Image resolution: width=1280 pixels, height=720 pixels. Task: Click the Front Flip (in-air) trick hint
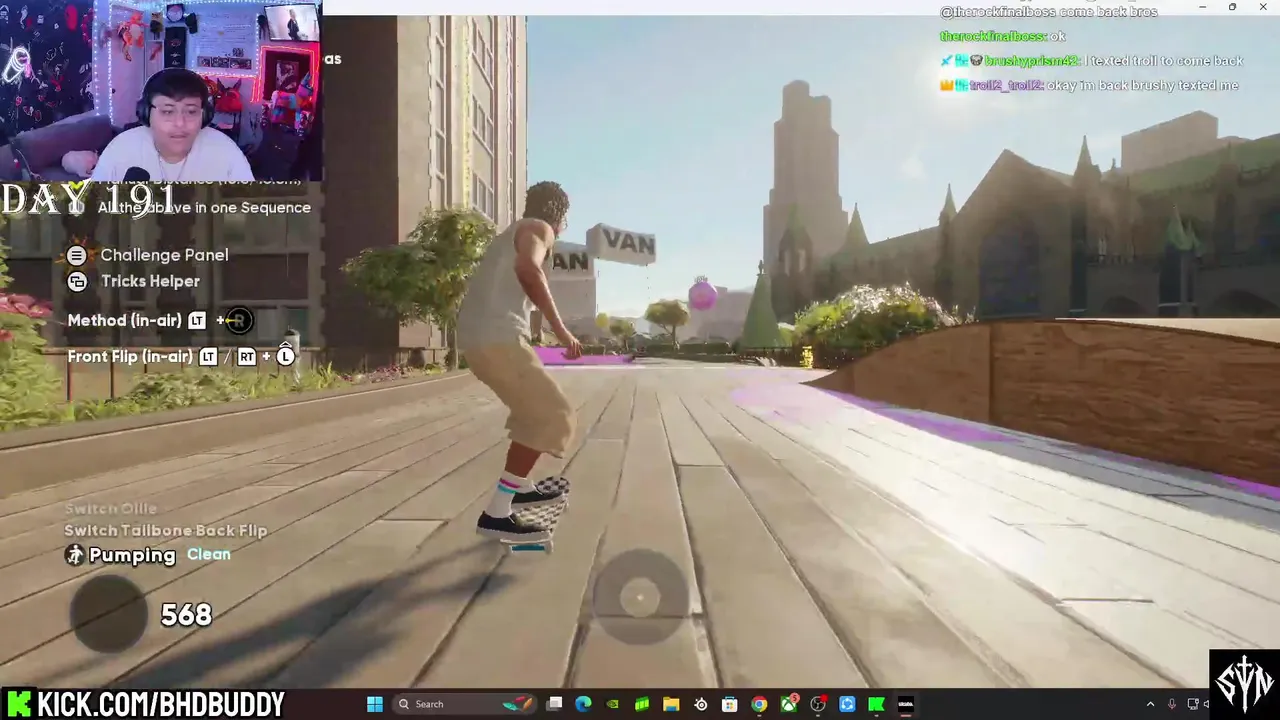click(x=182, y=356)
